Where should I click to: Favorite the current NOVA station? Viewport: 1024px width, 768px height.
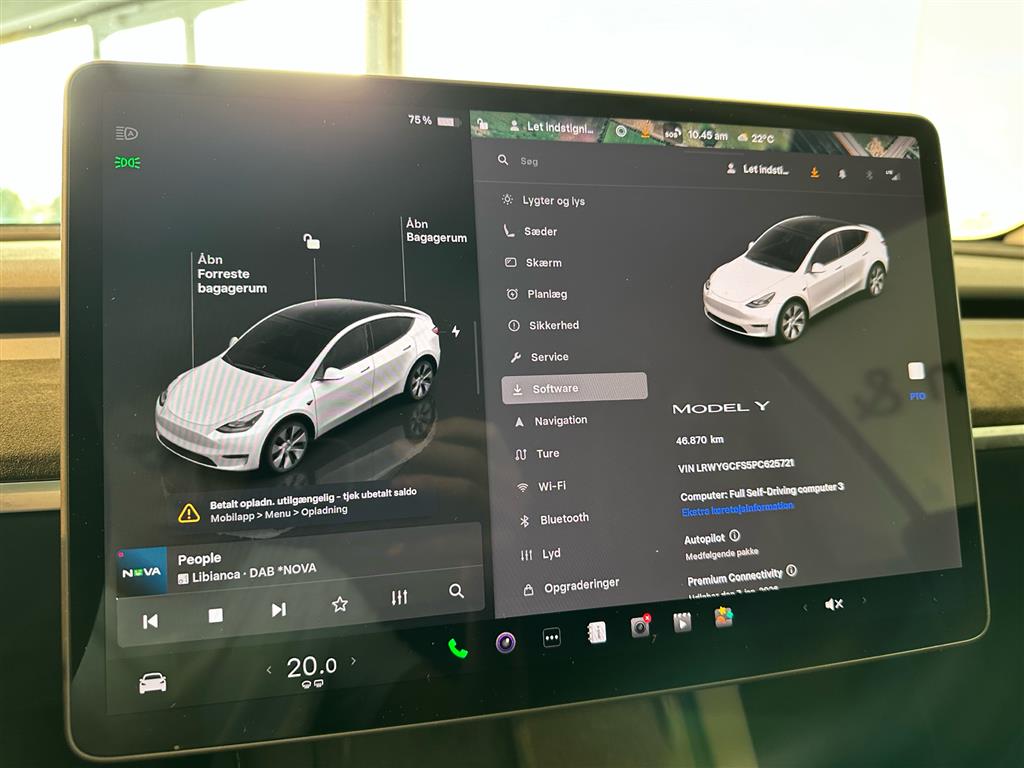point(340,604)
